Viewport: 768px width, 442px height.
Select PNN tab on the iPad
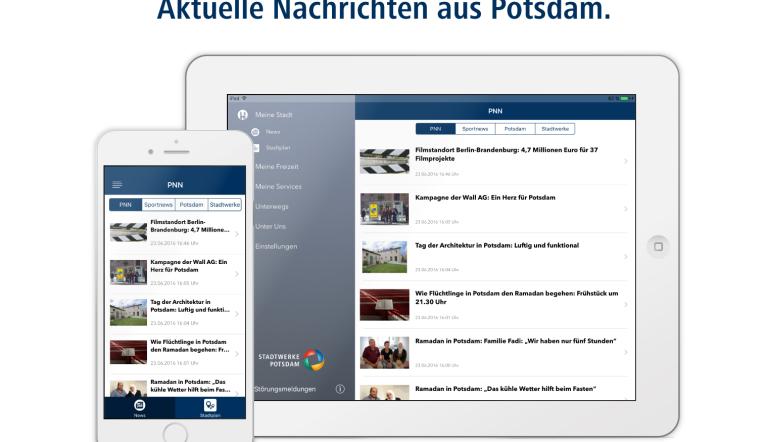435,129
